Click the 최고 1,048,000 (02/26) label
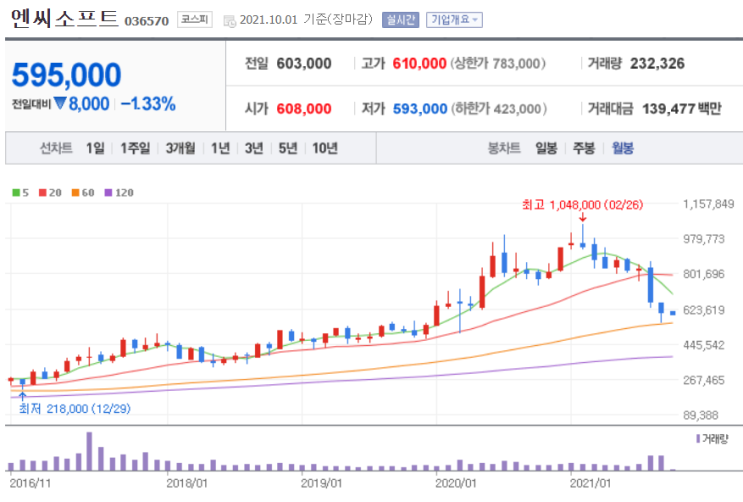Image resolution: width=743 pixels, height=502 pixels. [x=582, y=205]
